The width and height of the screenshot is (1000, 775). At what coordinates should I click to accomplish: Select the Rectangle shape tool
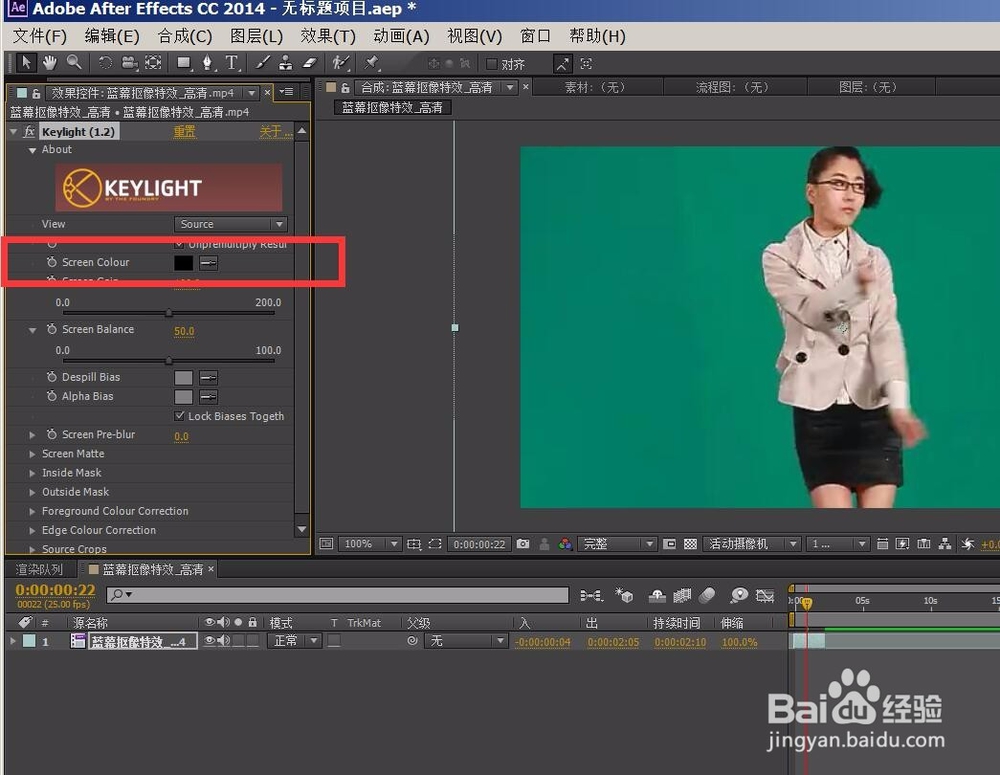point(184,63)
